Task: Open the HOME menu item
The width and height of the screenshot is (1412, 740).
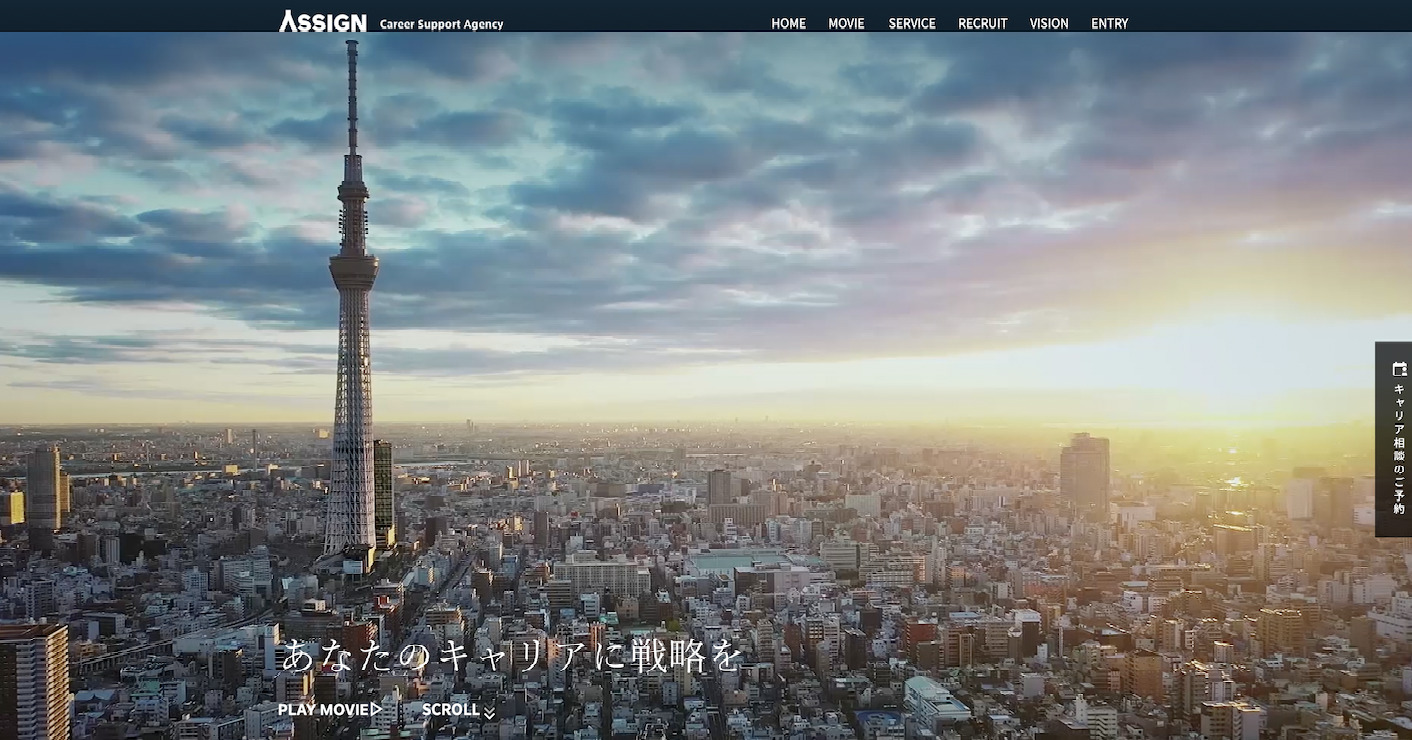Action: 788,24
